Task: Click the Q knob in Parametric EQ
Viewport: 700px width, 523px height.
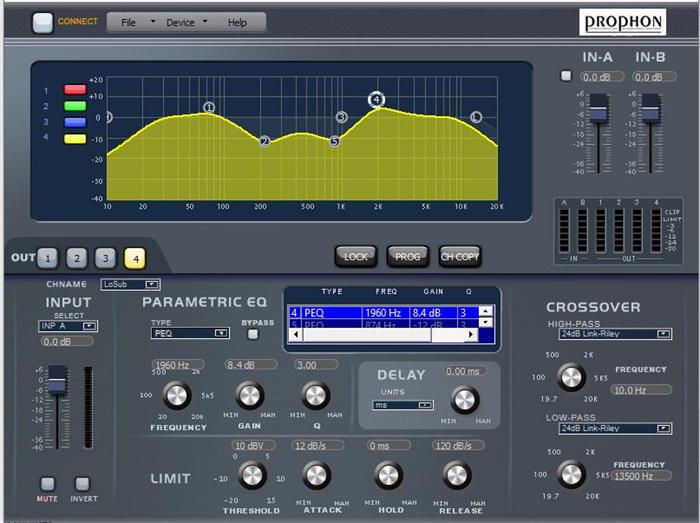Action: click(315, 395)
